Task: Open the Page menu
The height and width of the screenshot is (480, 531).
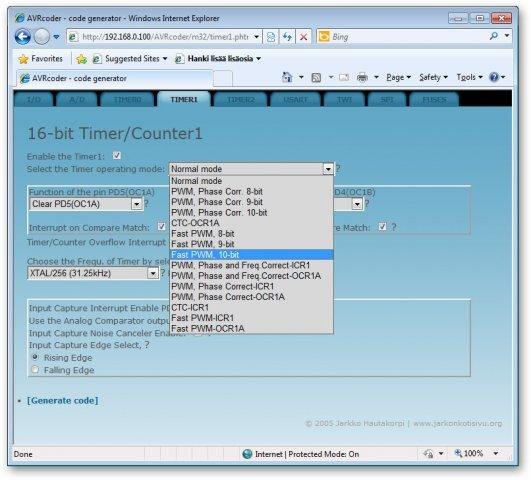Action: coord(398,78)
